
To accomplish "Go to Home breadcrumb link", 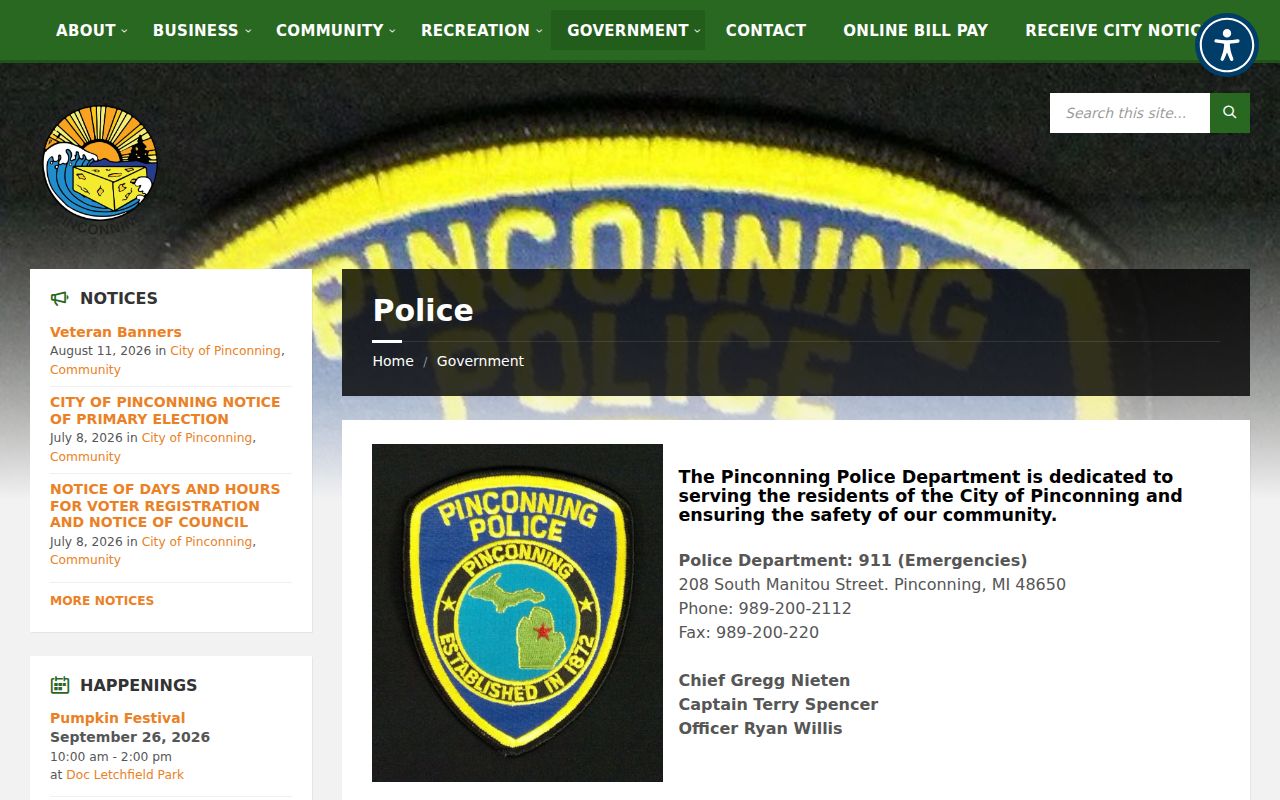I will 393,361.
